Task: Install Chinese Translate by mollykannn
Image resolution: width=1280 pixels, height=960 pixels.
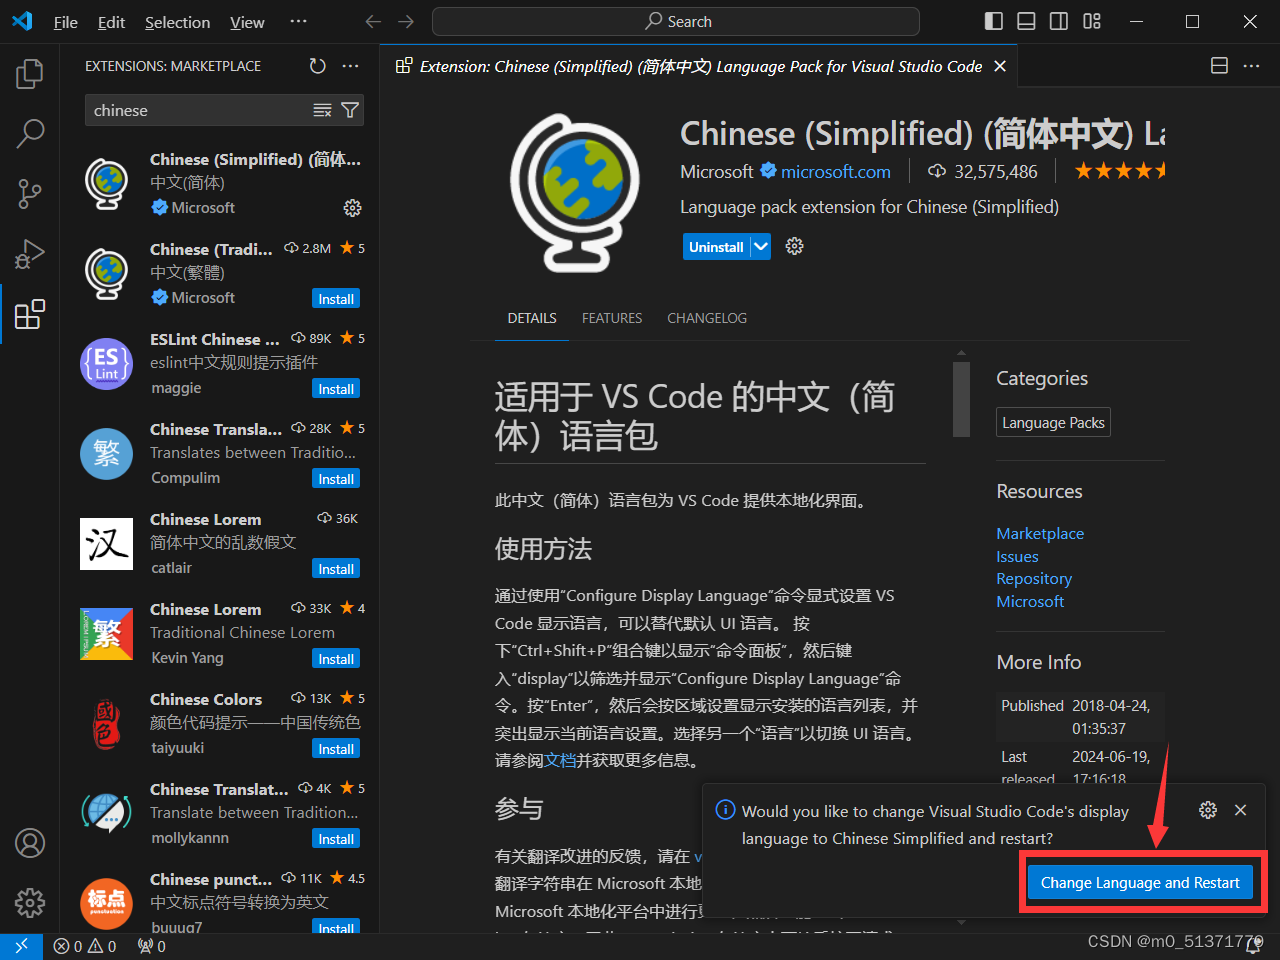Action: point(336,839)
